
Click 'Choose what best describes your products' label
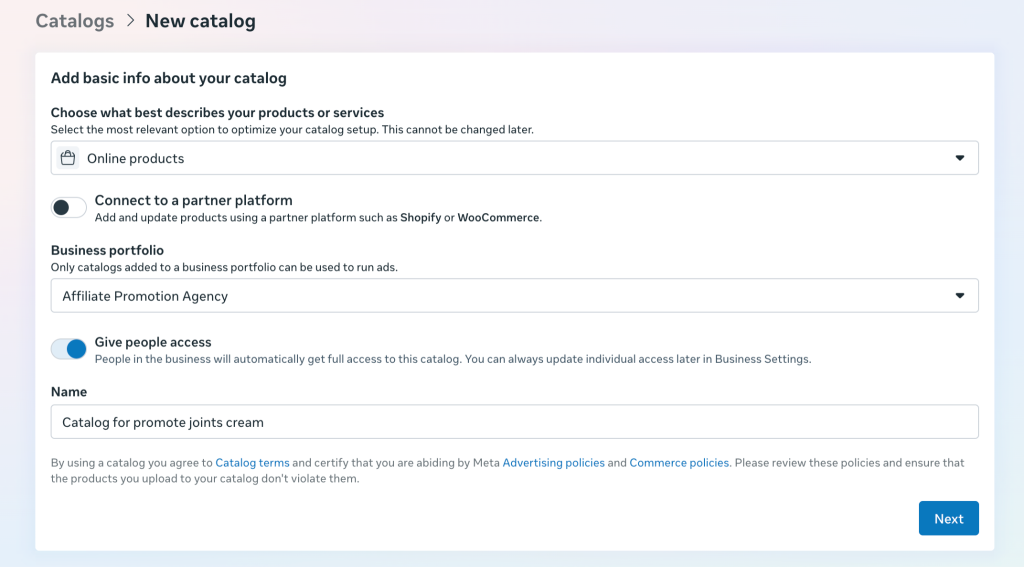tap(217, 112)
